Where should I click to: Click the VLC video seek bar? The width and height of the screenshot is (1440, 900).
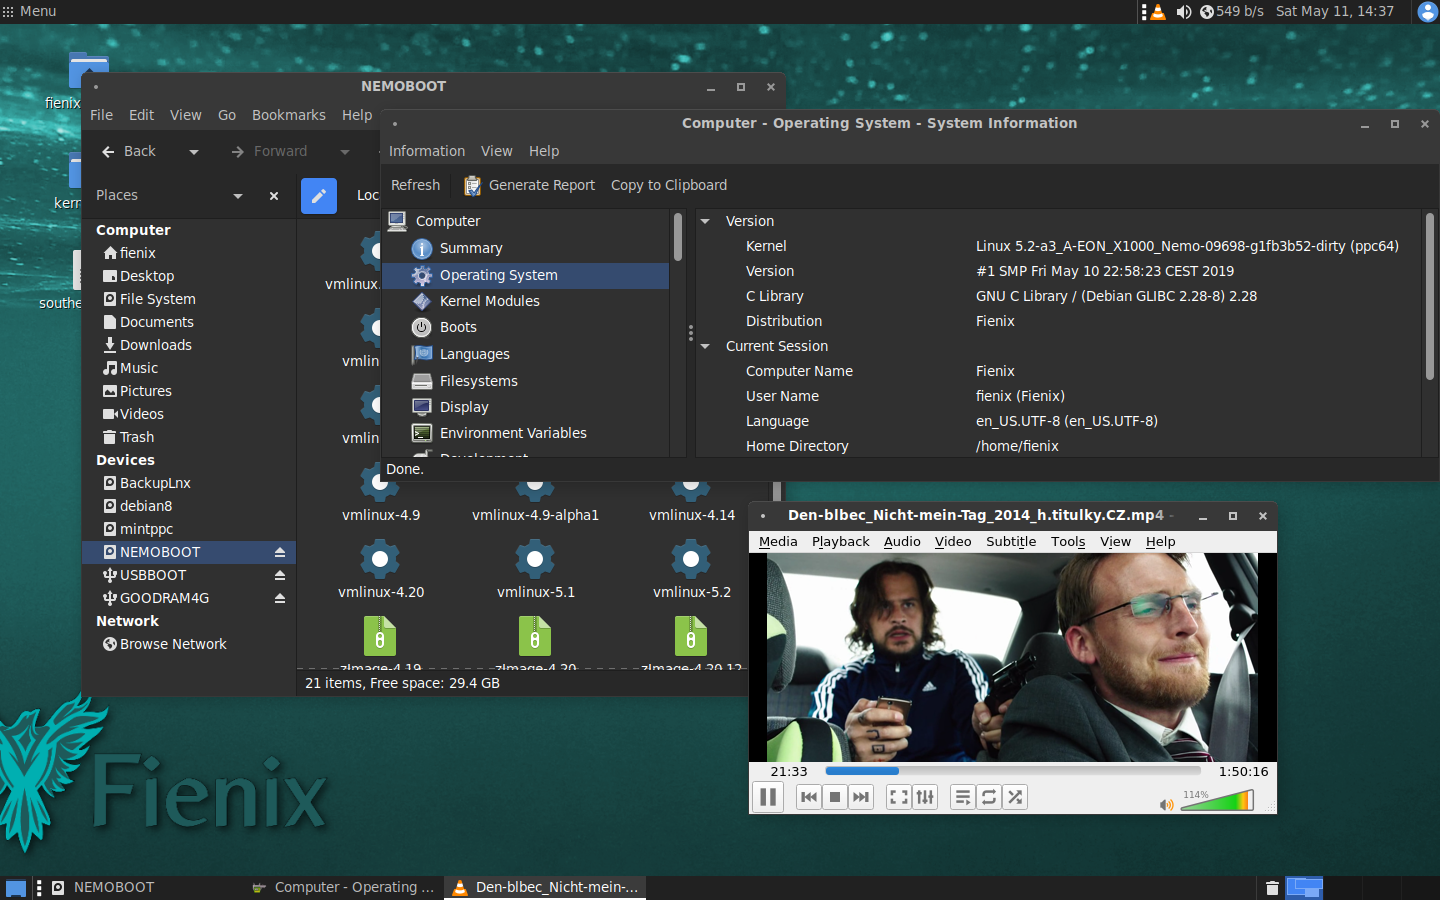click(x=1012, y=771)
